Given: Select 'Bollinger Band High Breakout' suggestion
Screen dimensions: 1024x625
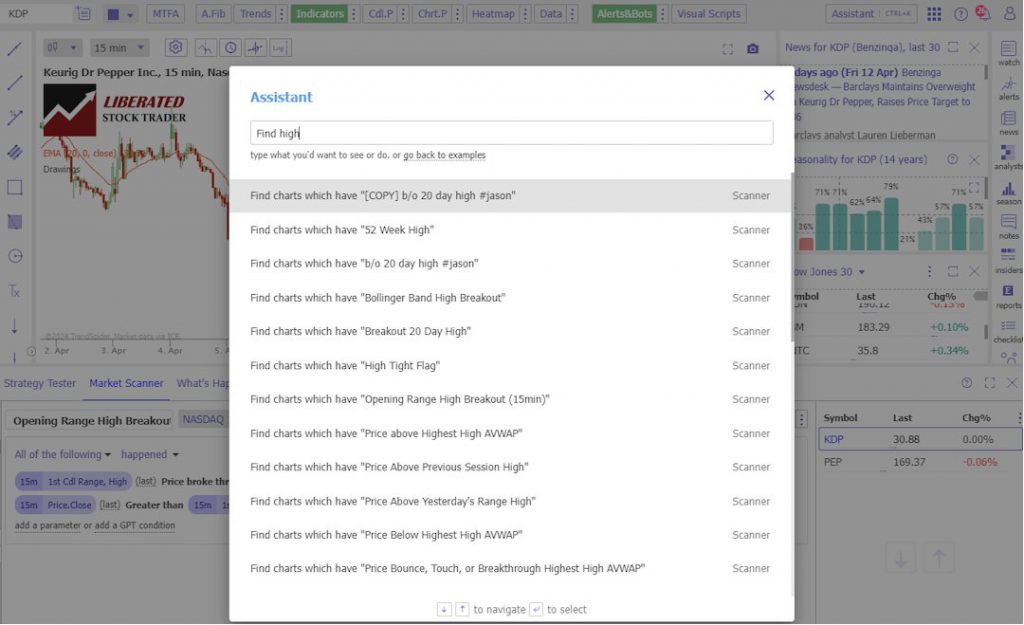Looking at the screenshot, I should [510, 298].
